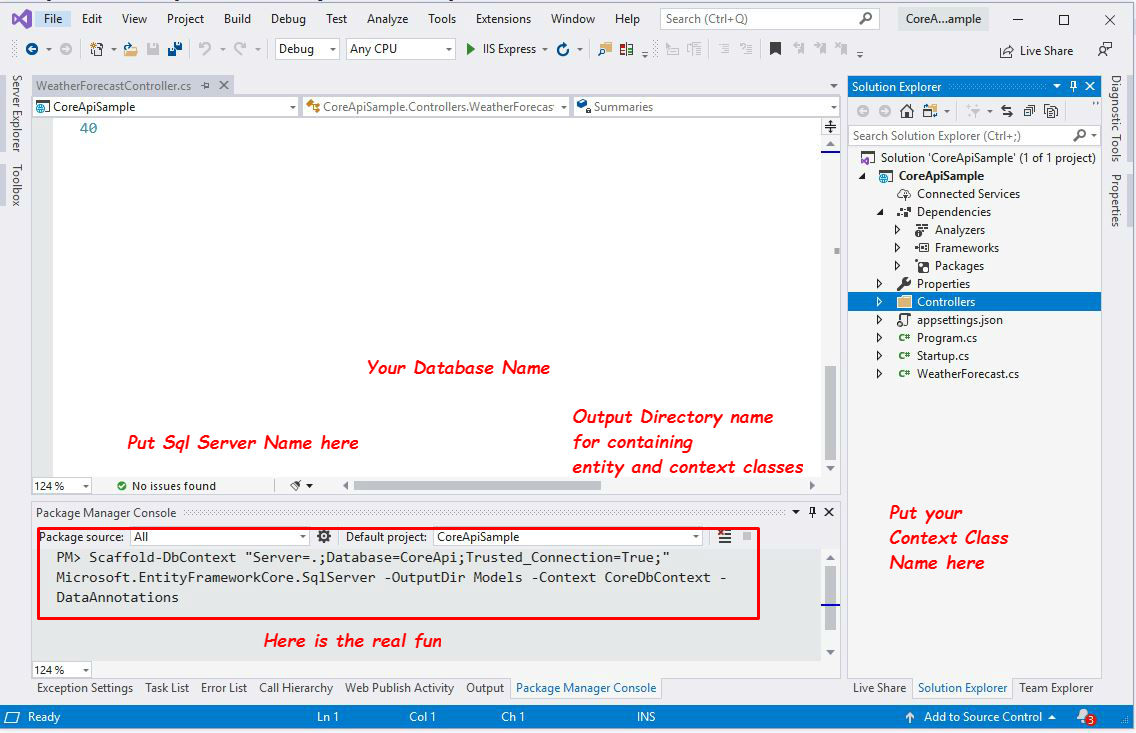Open the Analyze menu
The height and width of the screenshot is (733, 1136).
(x=387, y=19)
